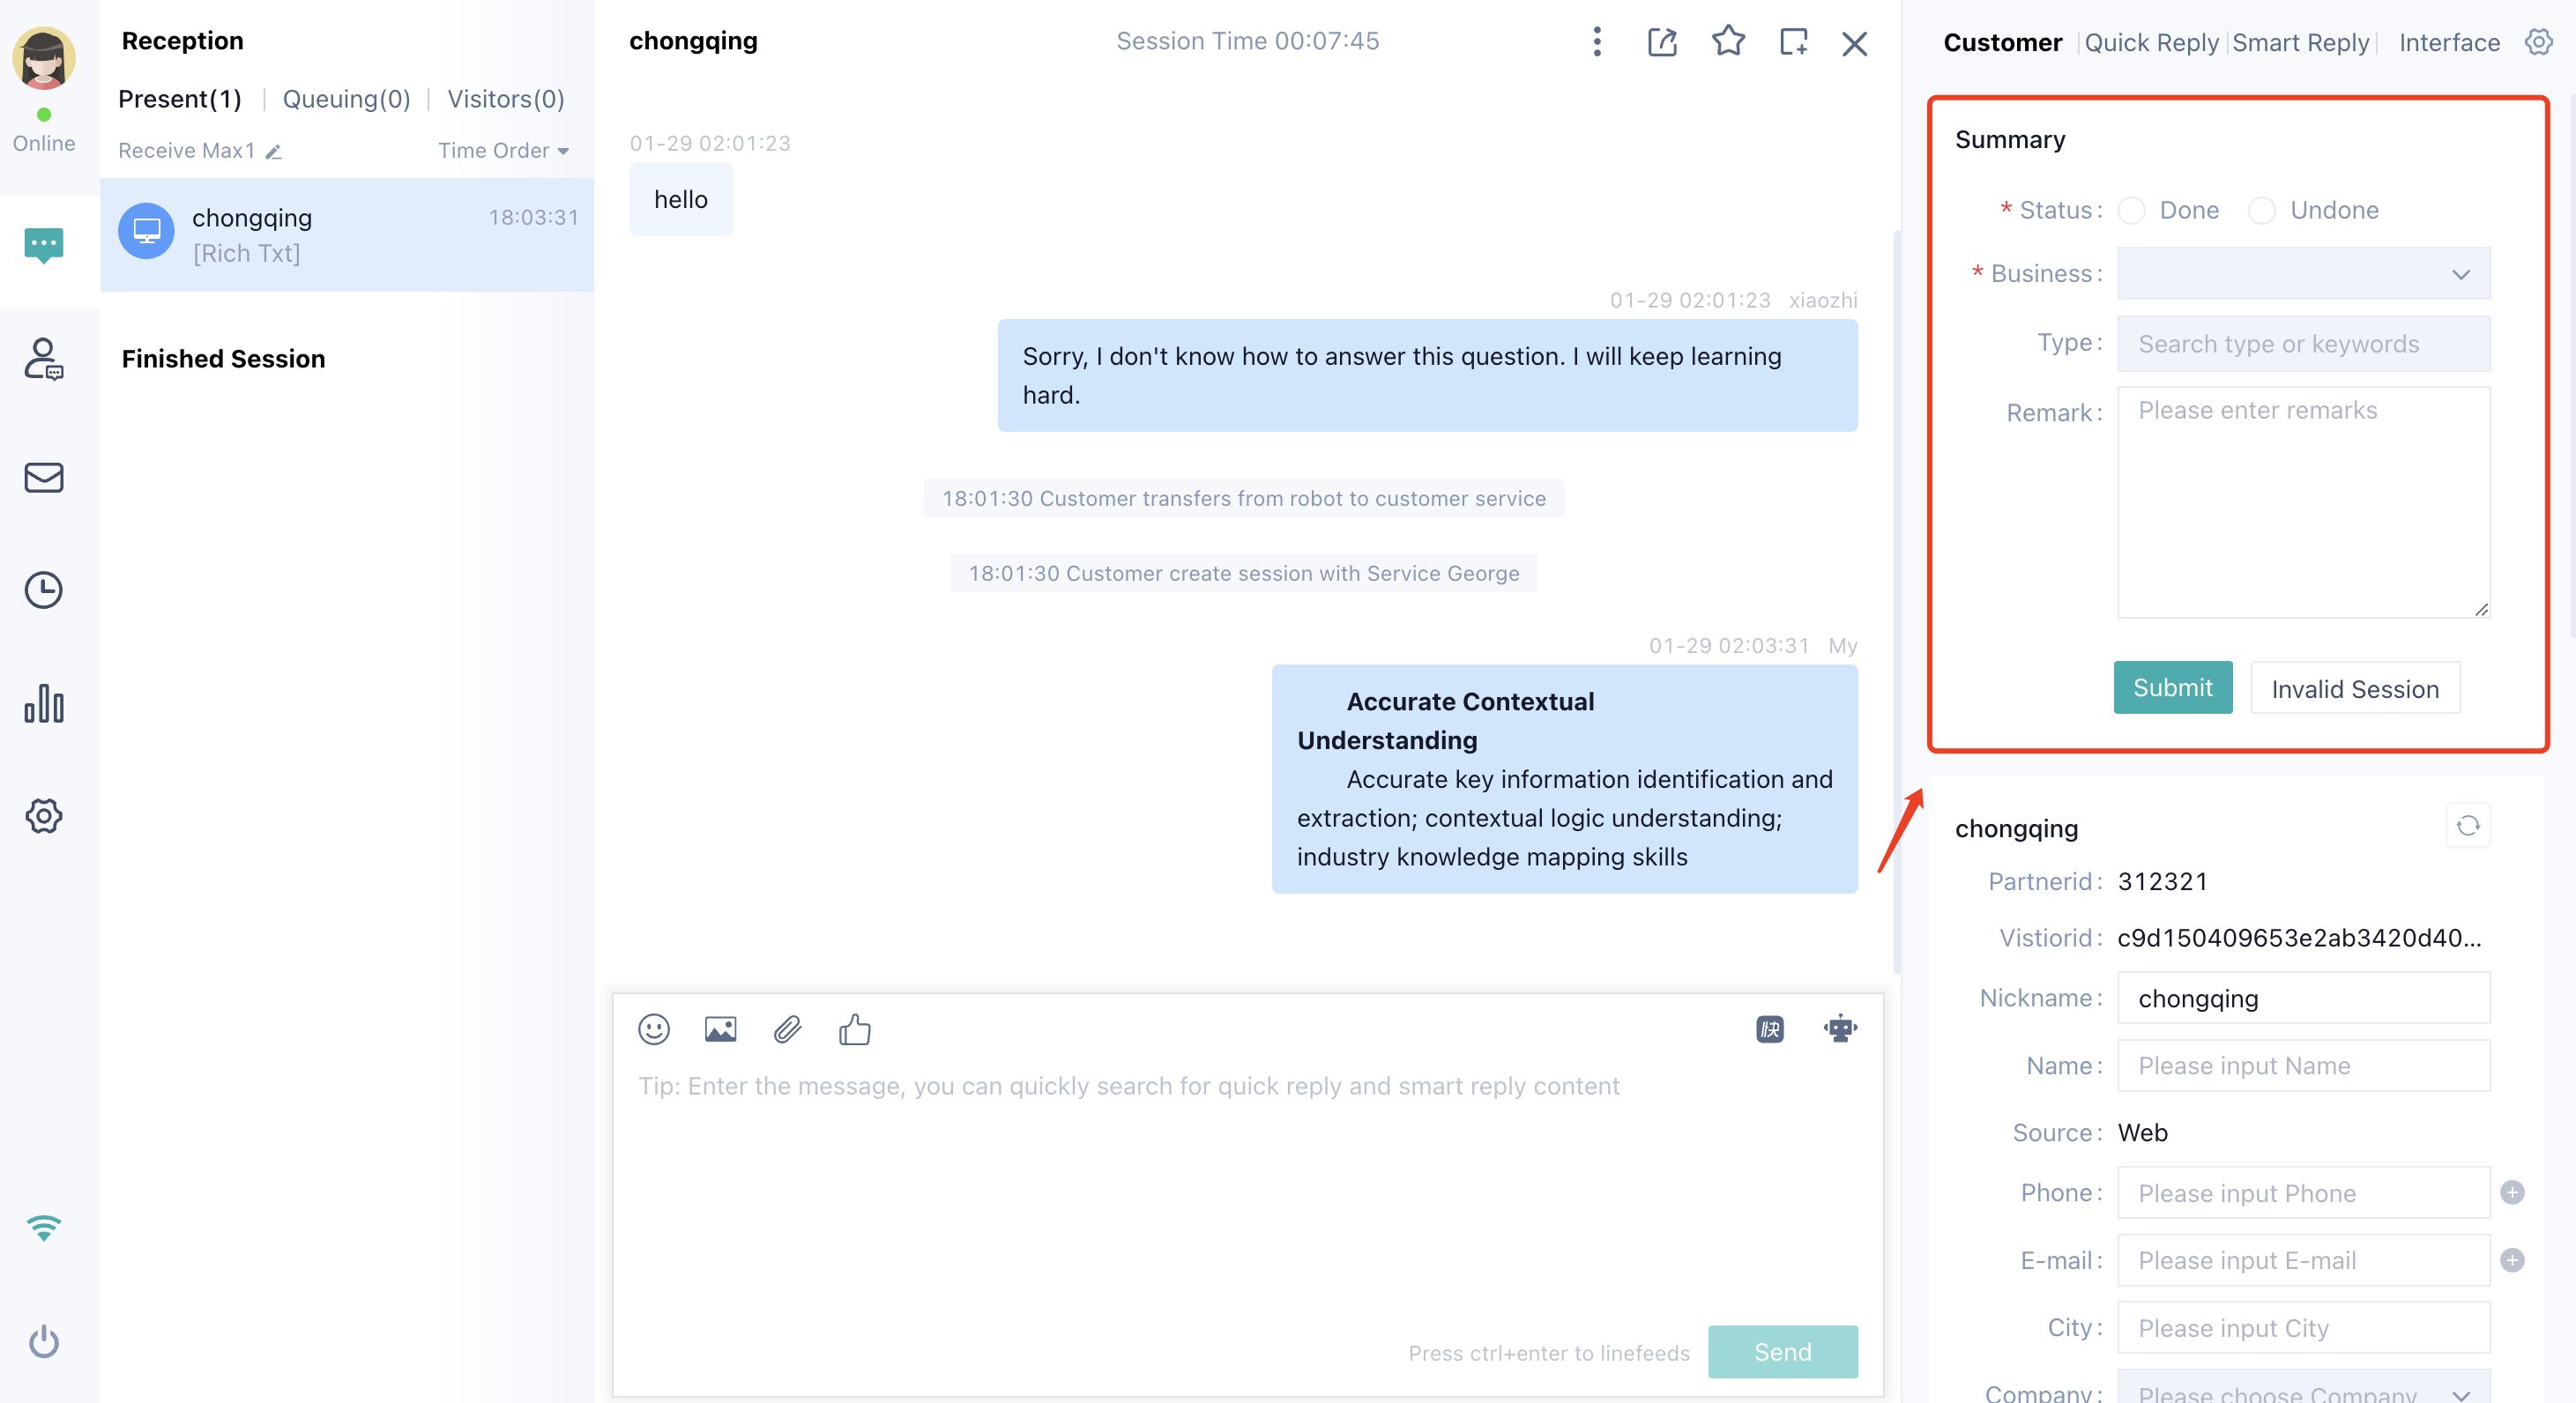
Task: Expand the Business dropdown
Action: coord(2303,274)
